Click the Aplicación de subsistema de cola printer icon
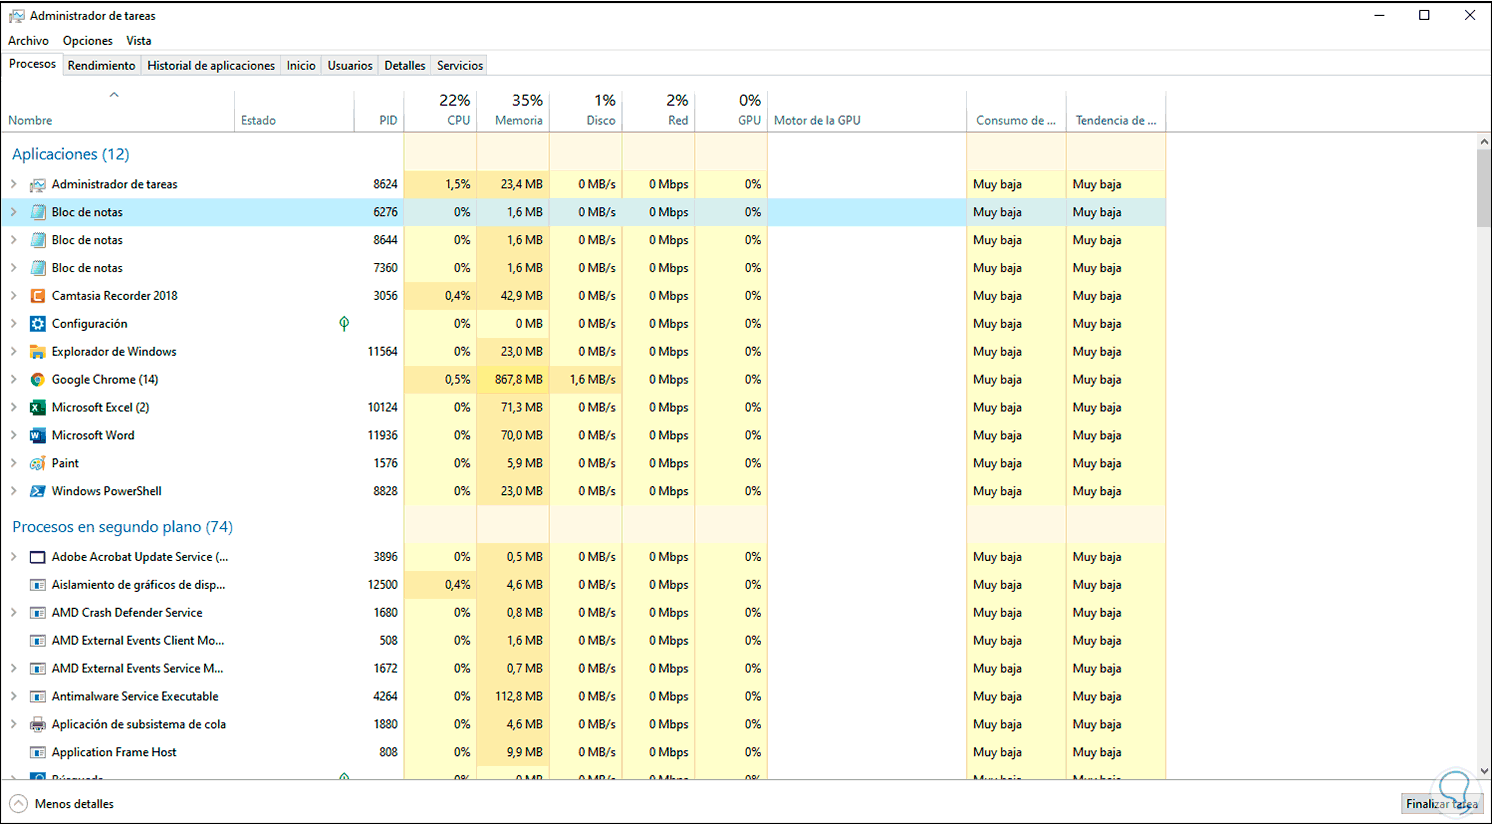 point(38,725)
